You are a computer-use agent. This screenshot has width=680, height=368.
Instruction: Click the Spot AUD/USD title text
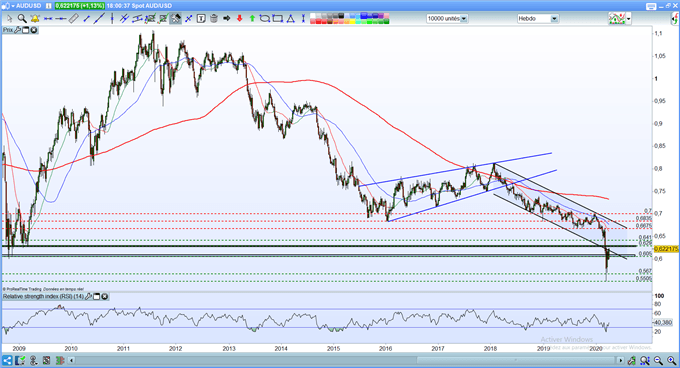click(x=151, y=6)
